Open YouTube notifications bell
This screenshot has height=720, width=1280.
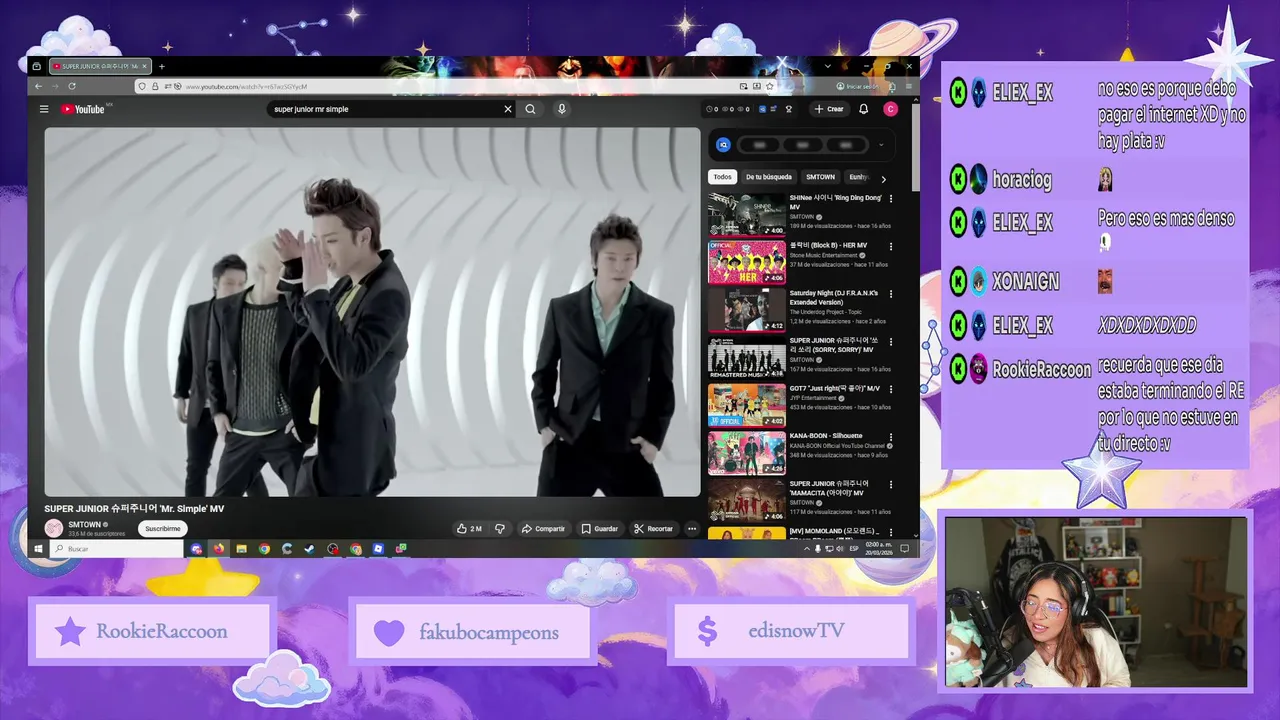coord(863,109)
